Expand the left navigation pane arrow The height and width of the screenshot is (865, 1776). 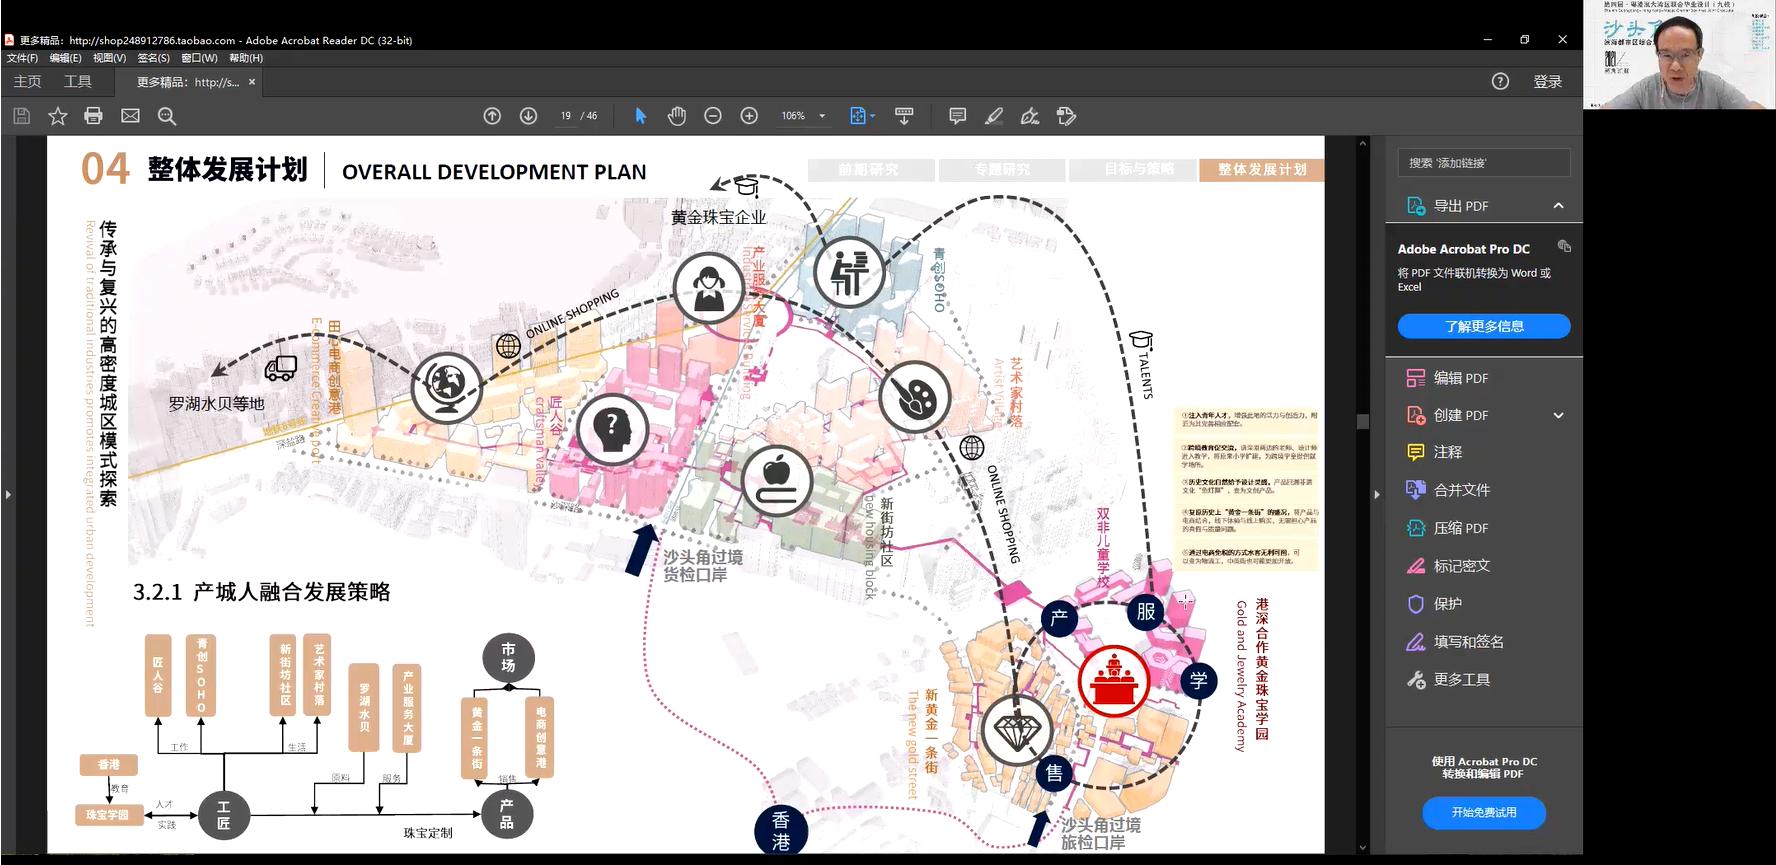[x=8, y=494]
